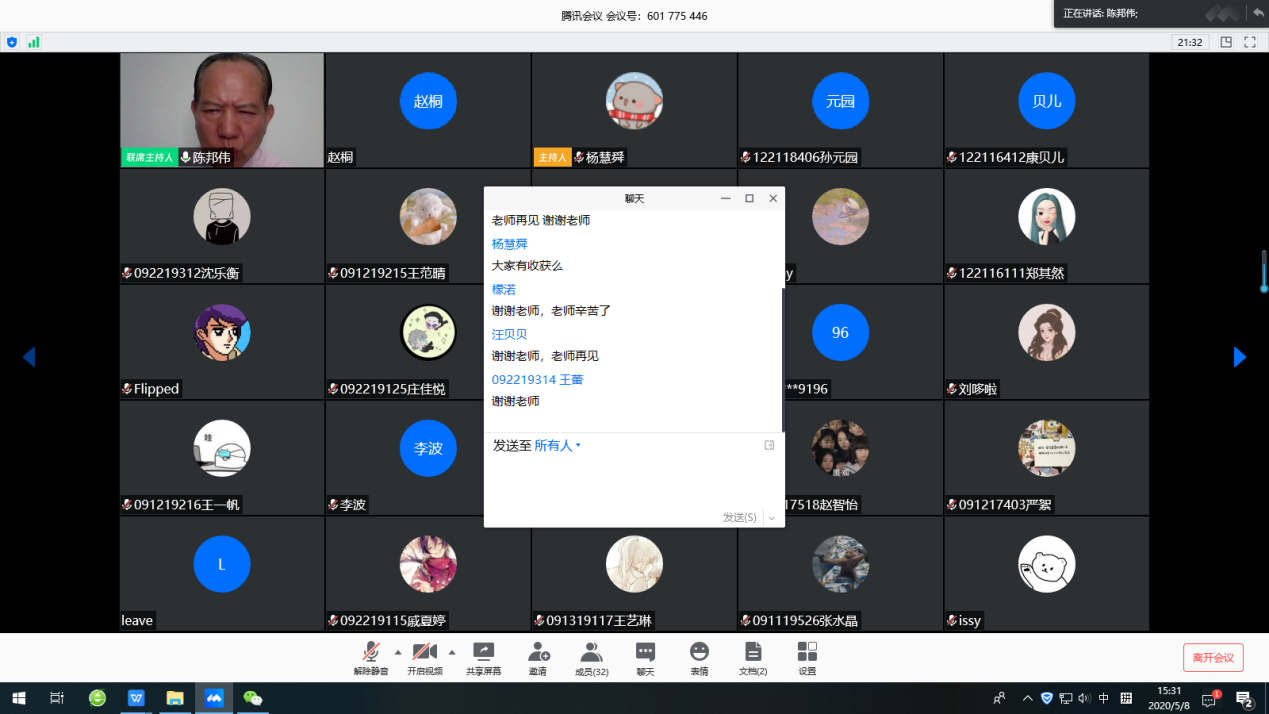This screenshot has height=714, width=1269.
Task: Go to previous participant page arrow
Action: 28,357
